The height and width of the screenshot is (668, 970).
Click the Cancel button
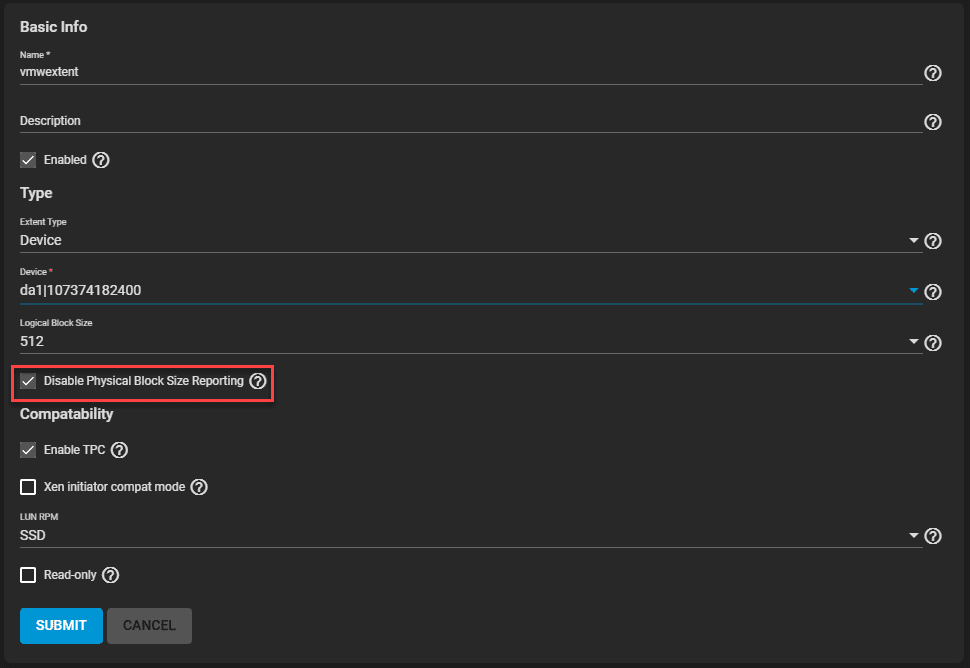[x=149, y=625]
